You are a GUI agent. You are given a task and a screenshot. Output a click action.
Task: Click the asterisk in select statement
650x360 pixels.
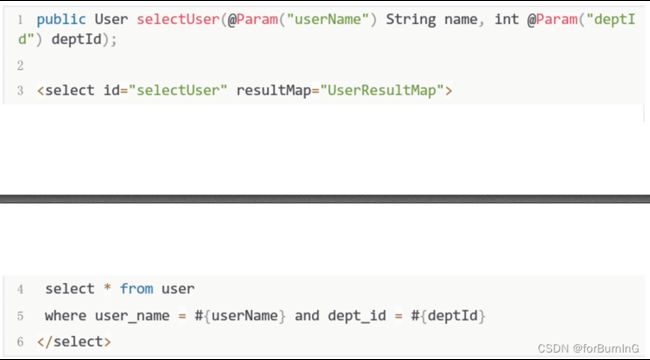tap(107, 288)
